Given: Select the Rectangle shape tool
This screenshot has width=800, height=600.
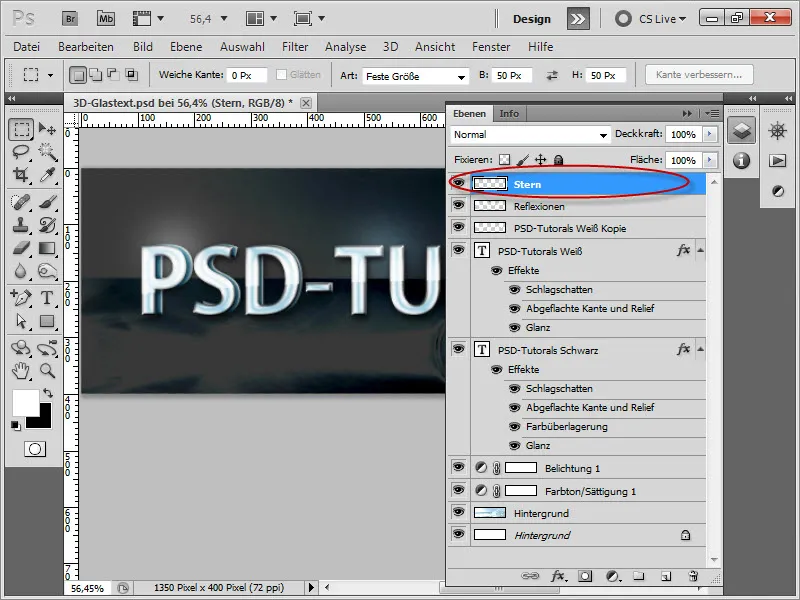Looking at the screenshot, I should 47,321.
